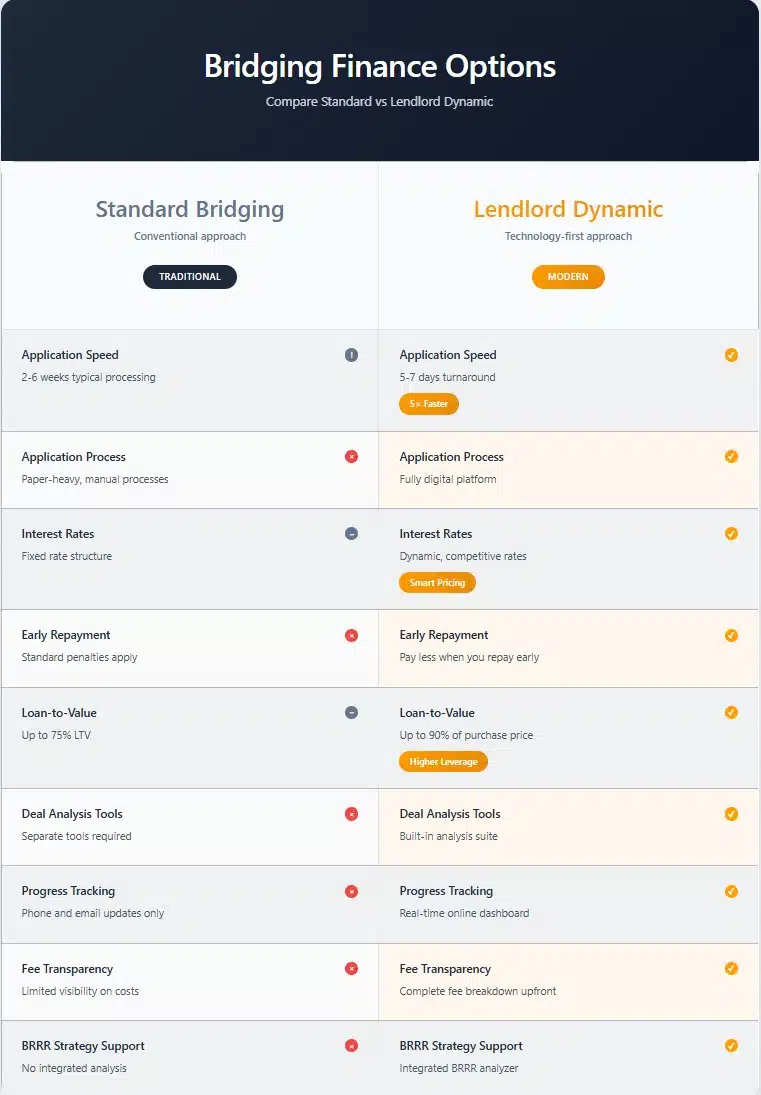Click the orange checkmark beside Dynamic, competitive rates
Image resolution: width=761 pixels, height=1095 pixels.
click(731, 534)
